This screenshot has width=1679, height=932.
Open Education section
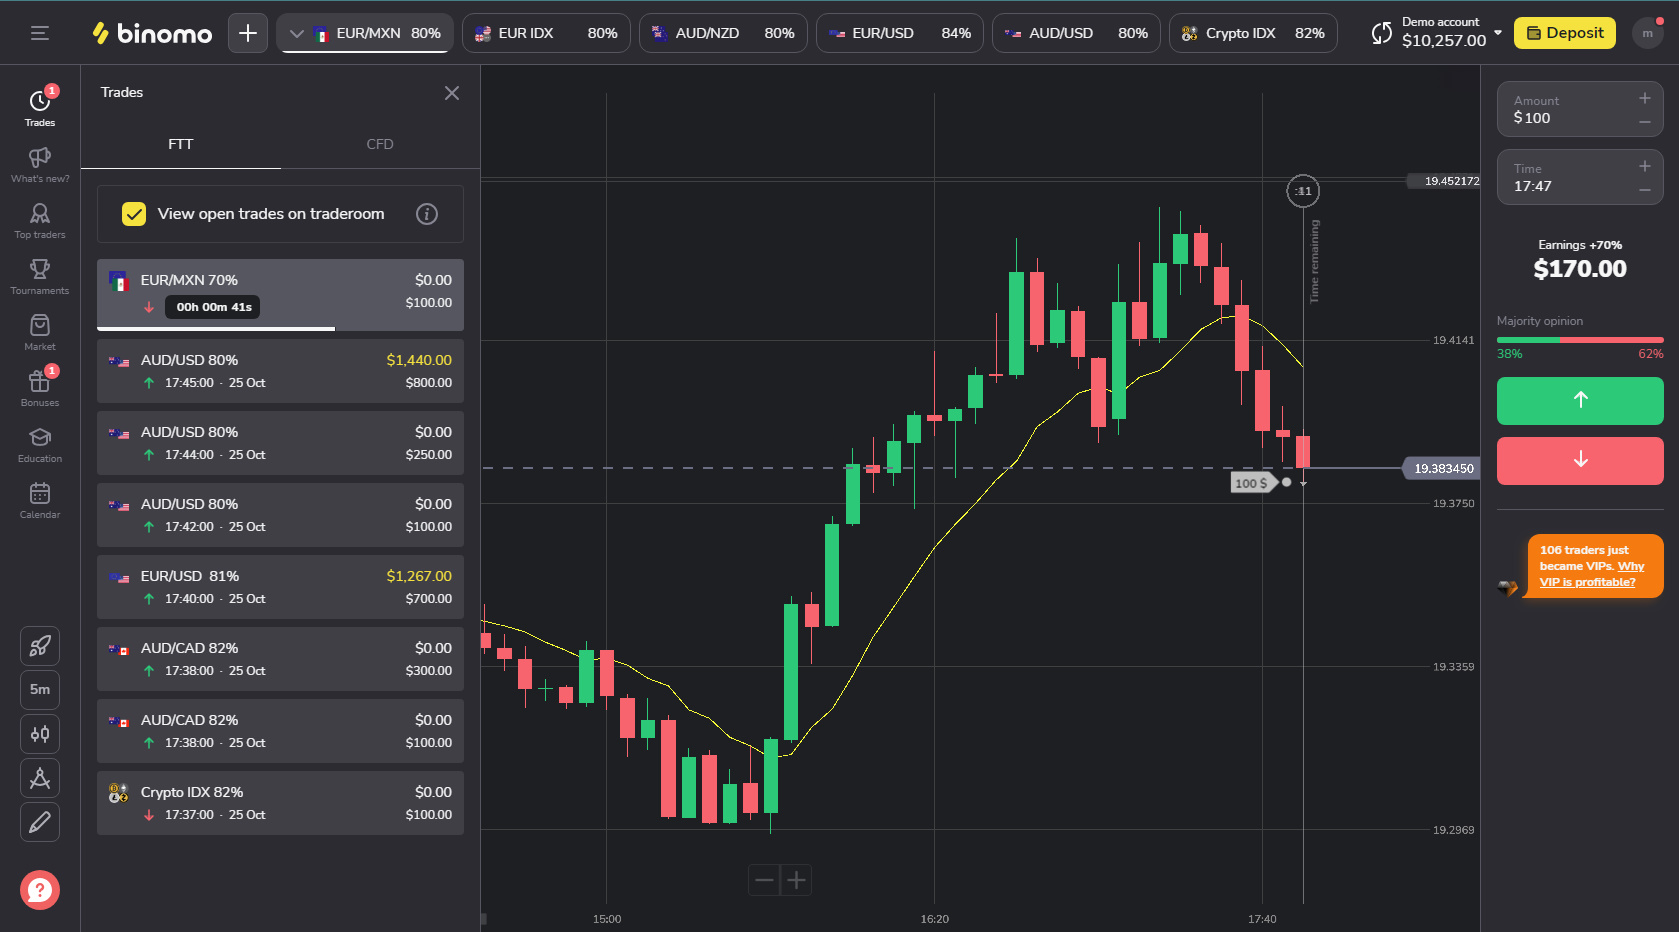click(x=40, y=445)
